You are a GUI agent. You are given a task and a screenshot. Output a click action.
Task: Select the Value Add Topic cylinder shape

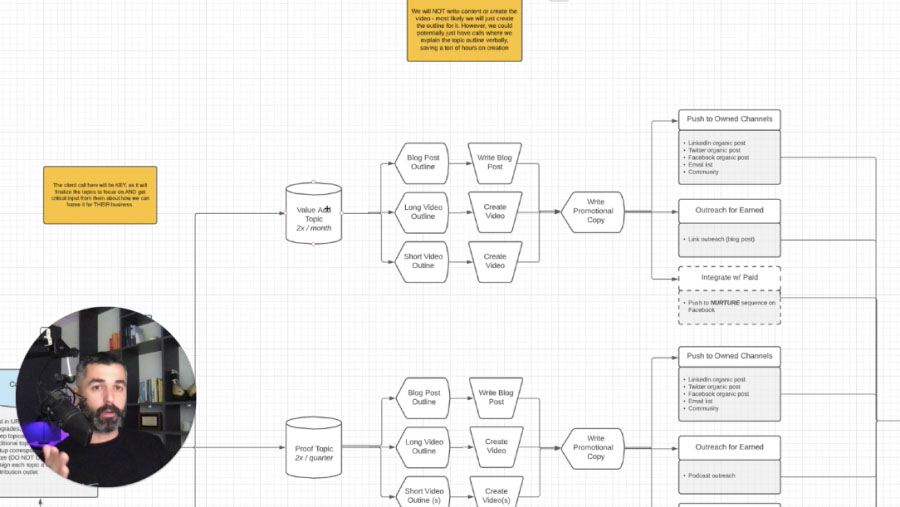(x=313, y=213)
